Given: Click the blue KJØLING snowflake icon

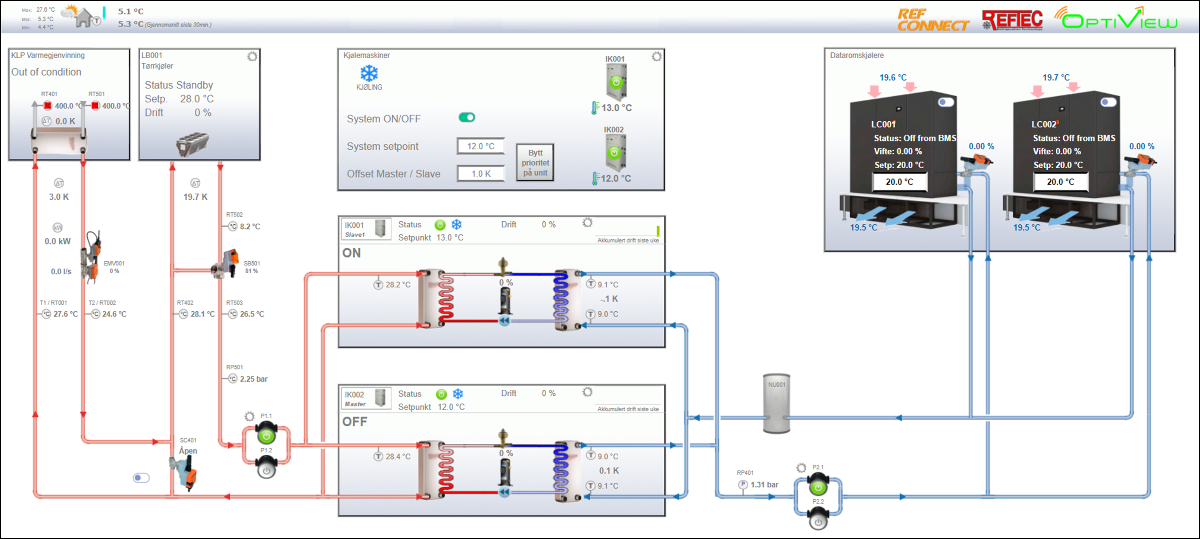Looking at the screenshot, I should click(369, 75).
